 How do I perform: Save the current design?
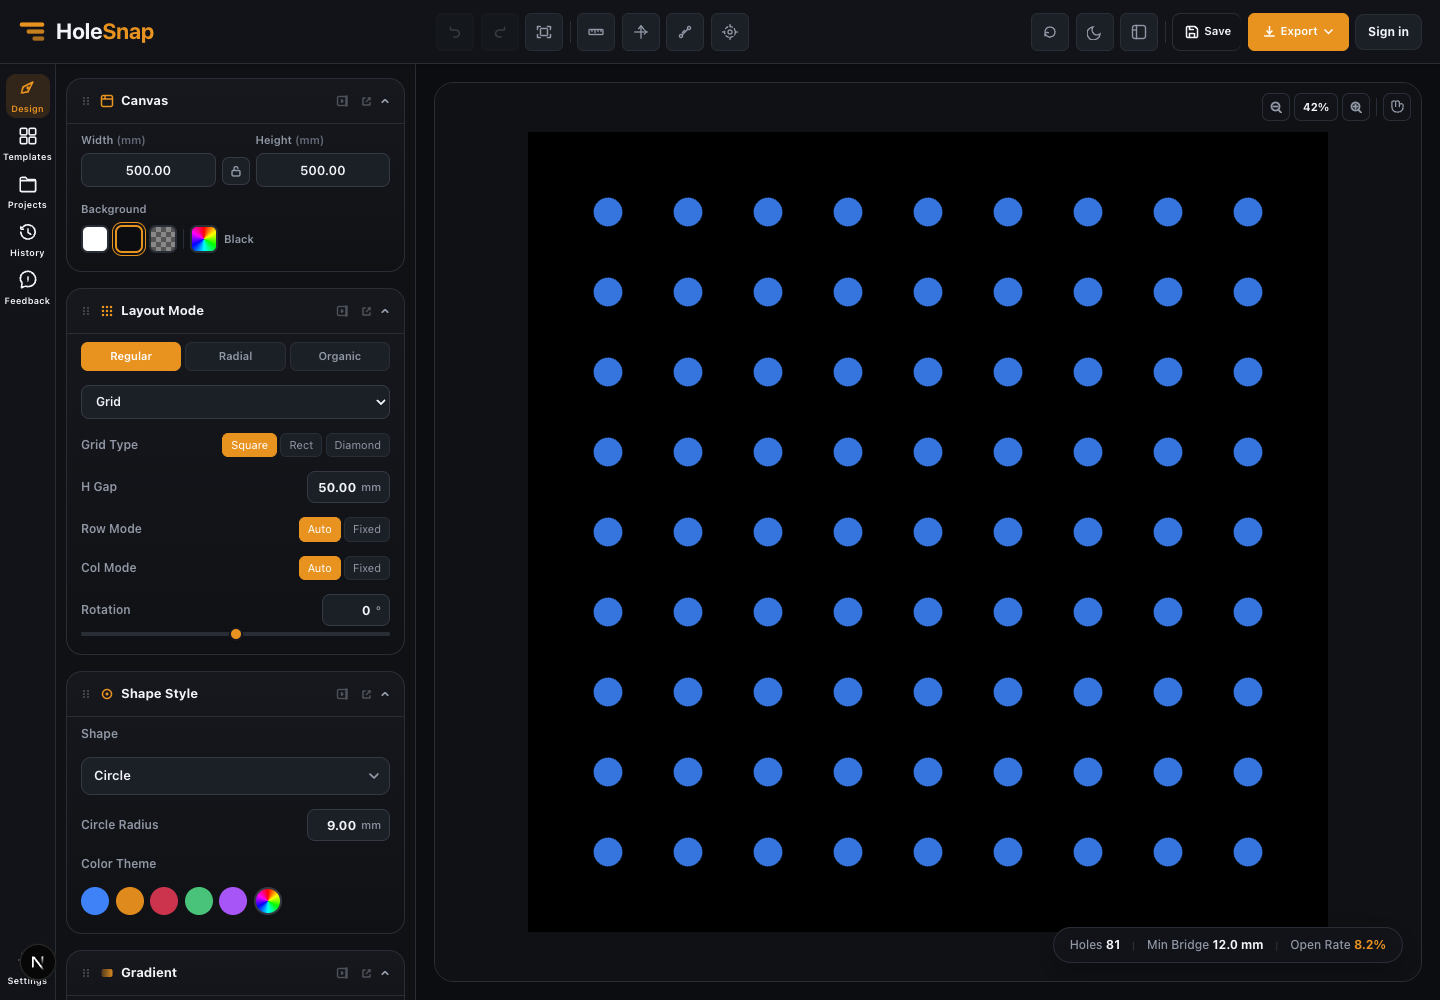[1207, 32]
